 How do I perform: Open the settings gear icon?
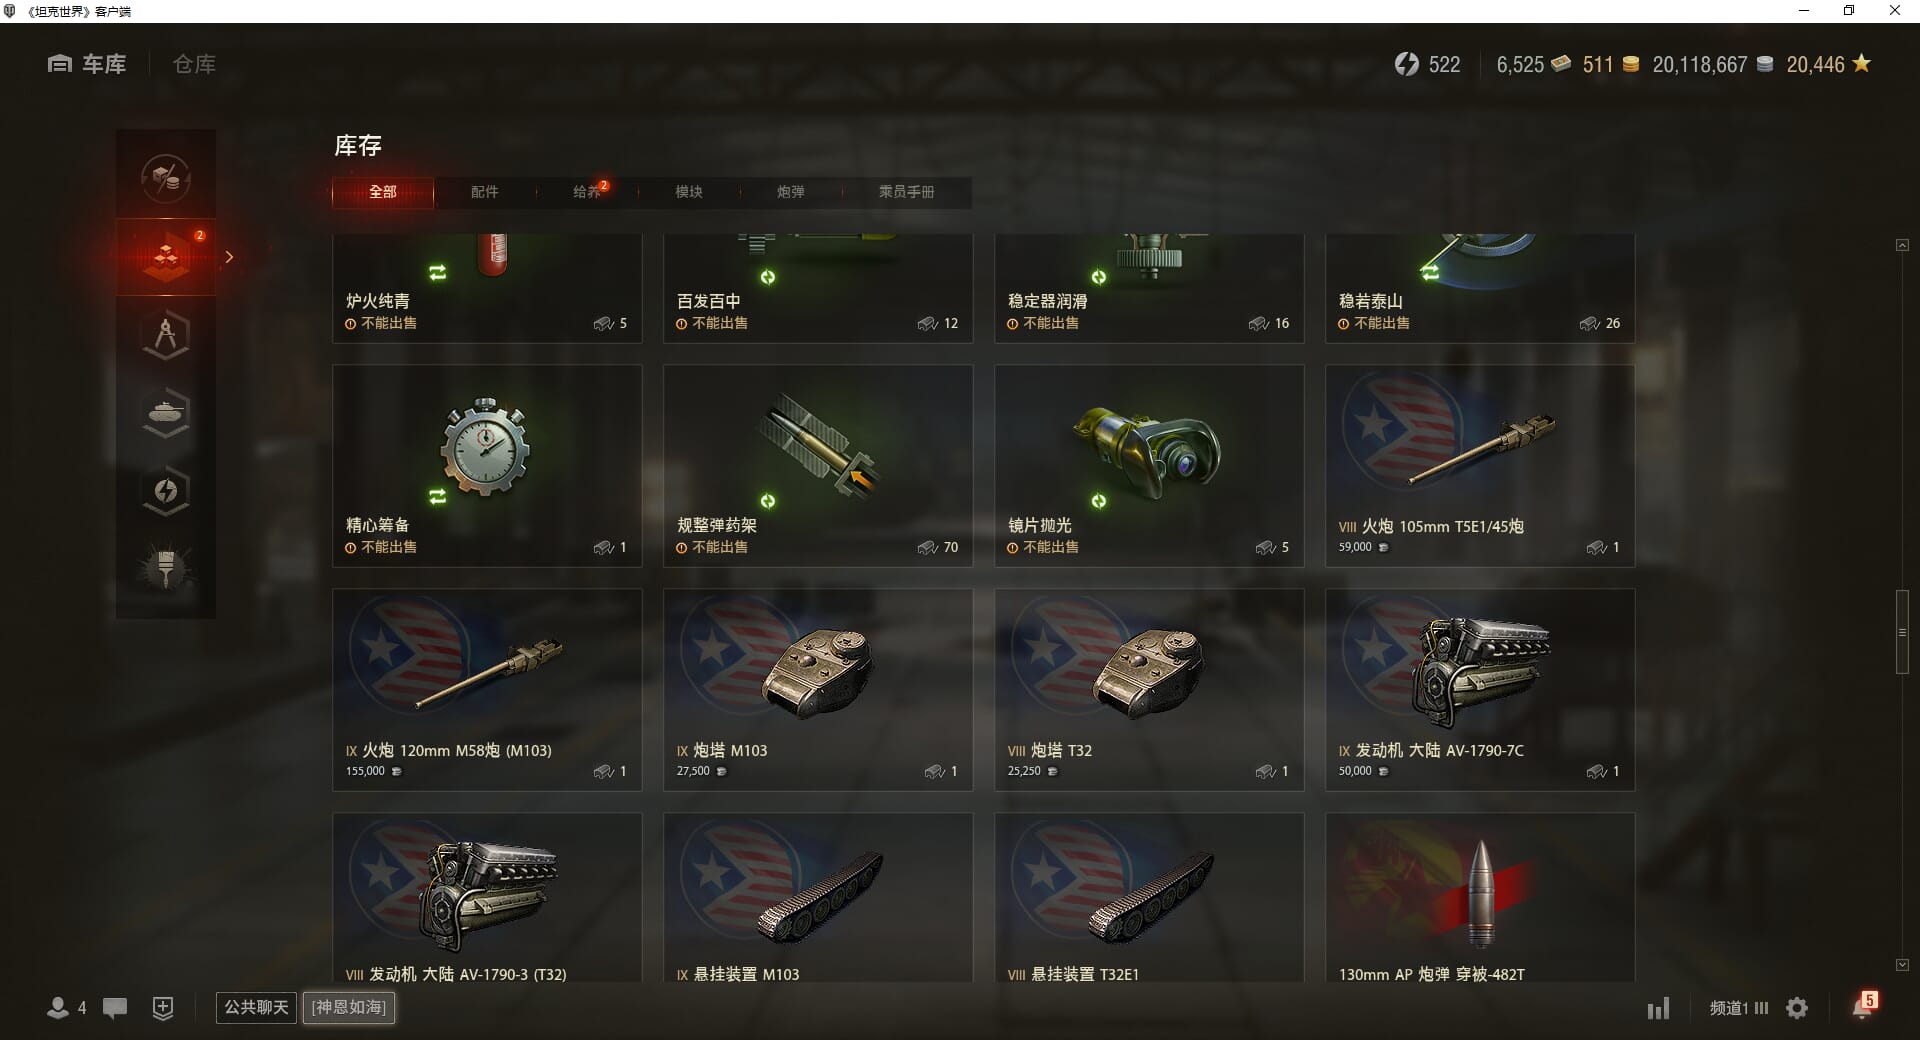[x=1797, y=1008]
